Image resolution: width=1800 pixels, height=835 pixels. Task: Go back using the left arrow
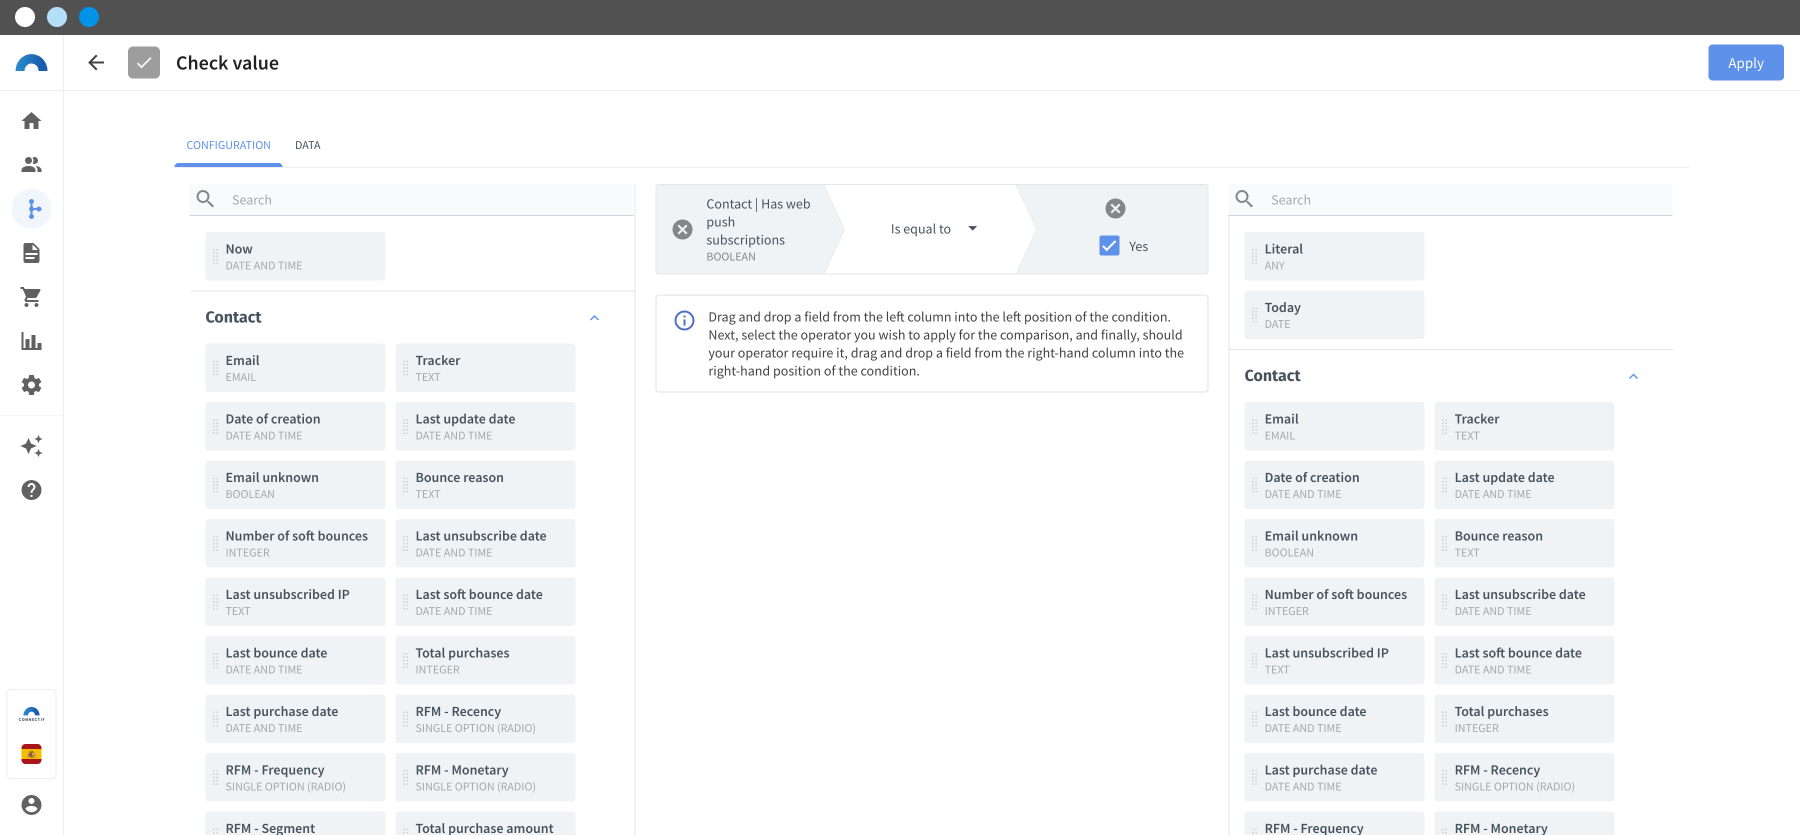[x=96, y=63]
